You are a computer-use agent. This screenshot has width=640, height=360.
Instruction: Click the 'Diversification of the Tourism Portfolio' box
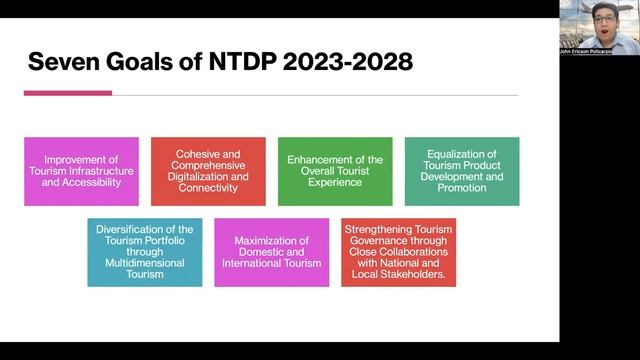click(144, 252)
